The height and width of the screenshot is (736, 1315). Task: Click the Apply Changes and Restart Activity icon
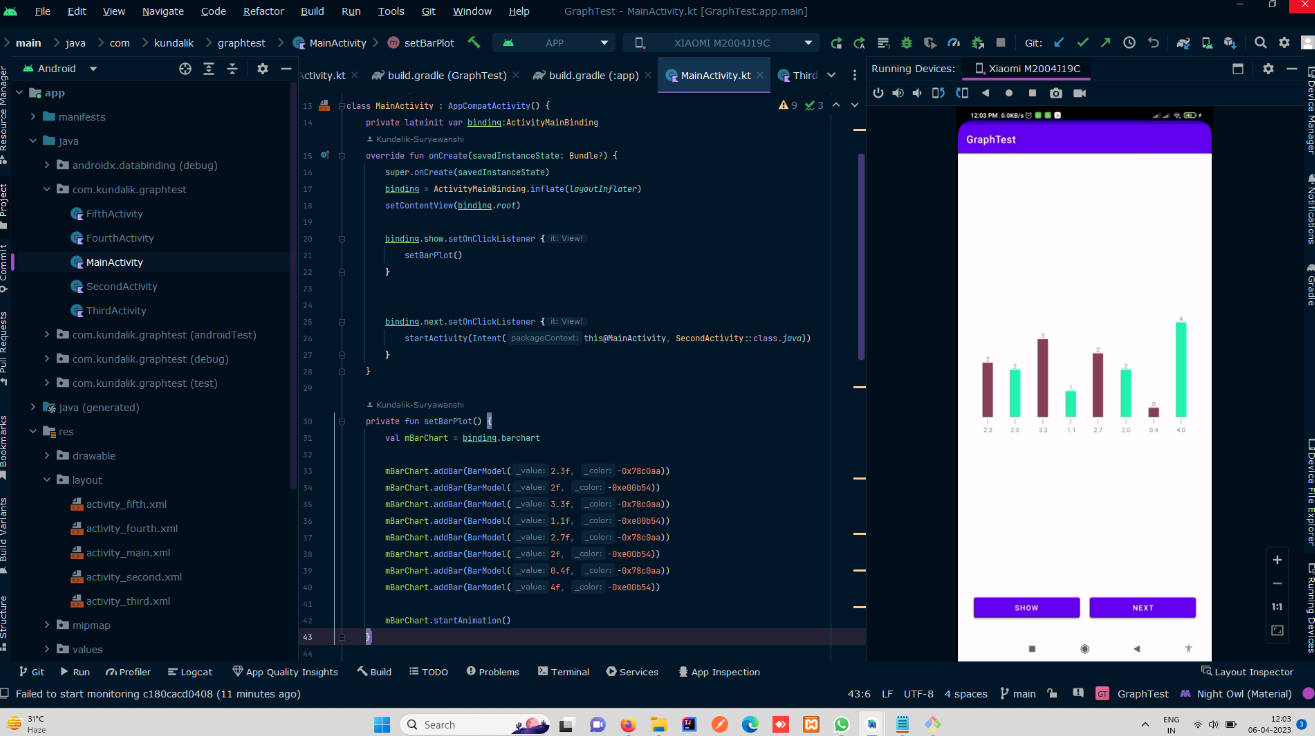coord(859,43)
